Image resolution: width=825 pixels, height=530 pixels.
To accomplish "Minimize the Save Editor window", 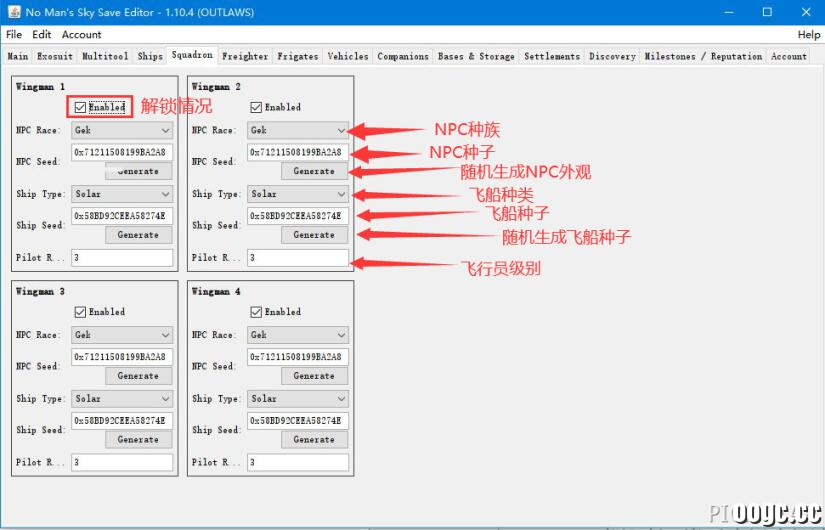I will (x=728, y=12).
